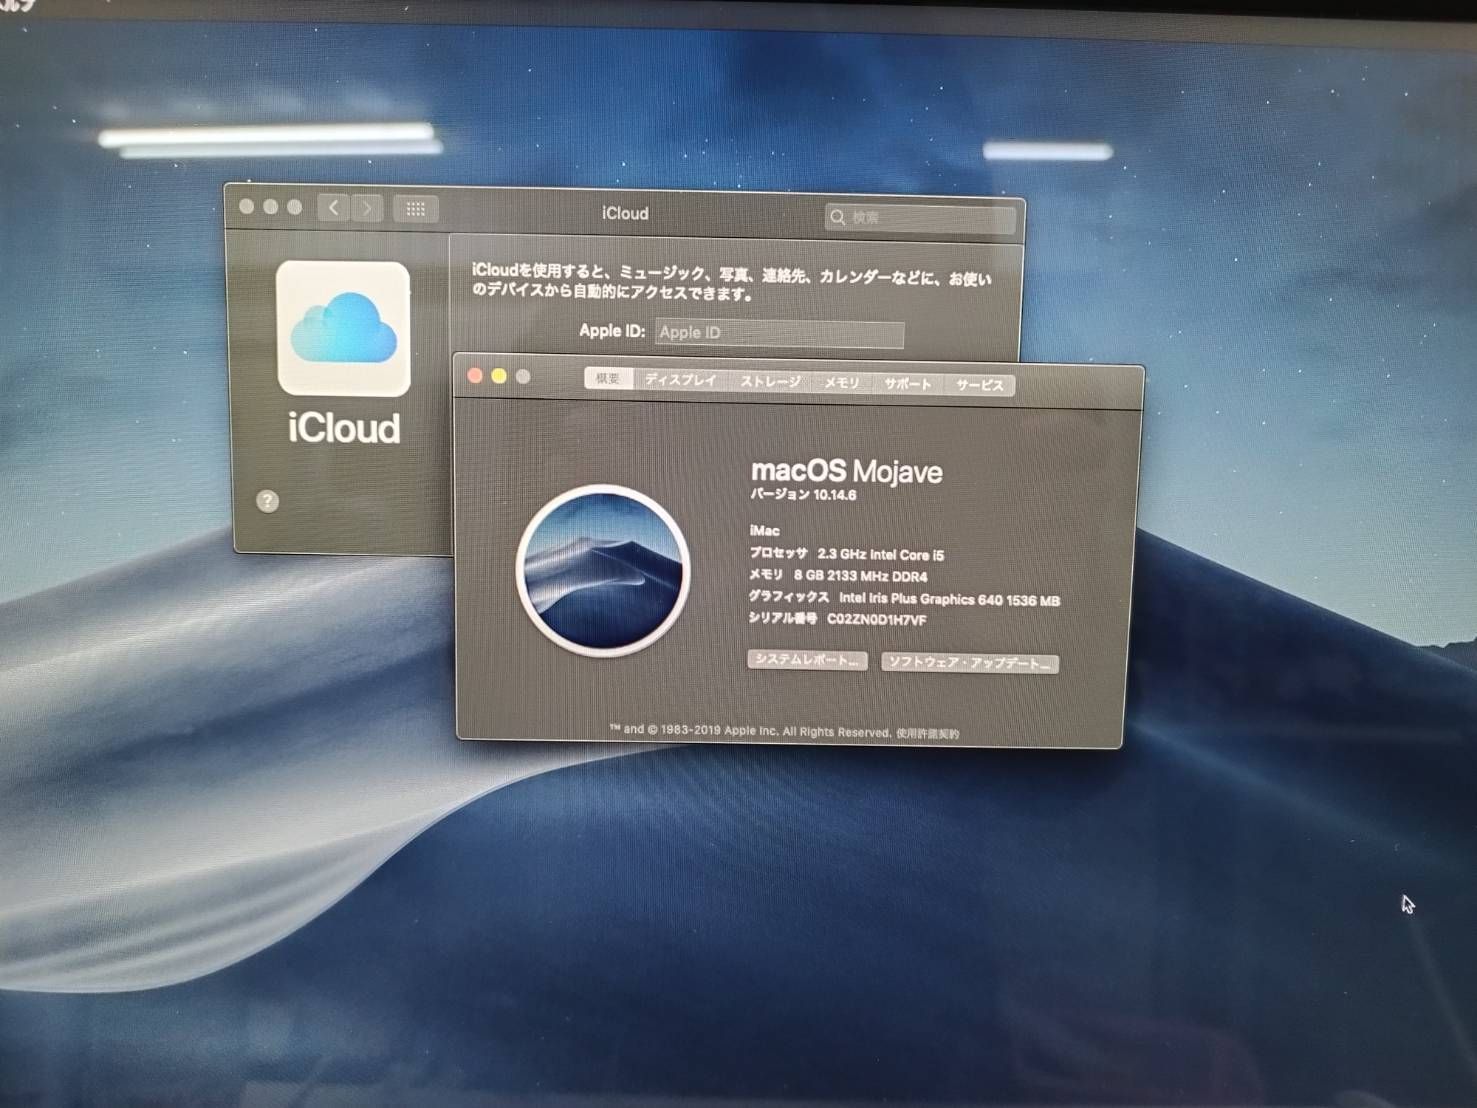
Task: Click the back navigation arrow in iCloud preferences
Action: [x=334, y=209]
